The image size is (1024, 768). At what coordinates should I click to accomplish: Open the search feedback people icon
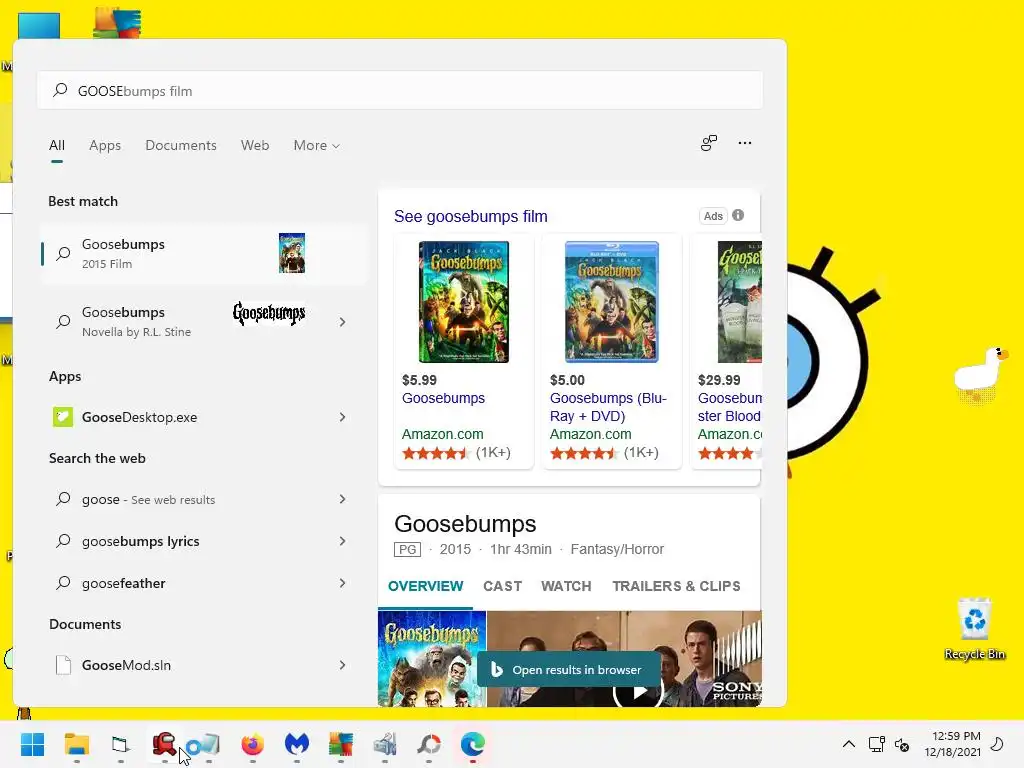click(x=709, y=143)
